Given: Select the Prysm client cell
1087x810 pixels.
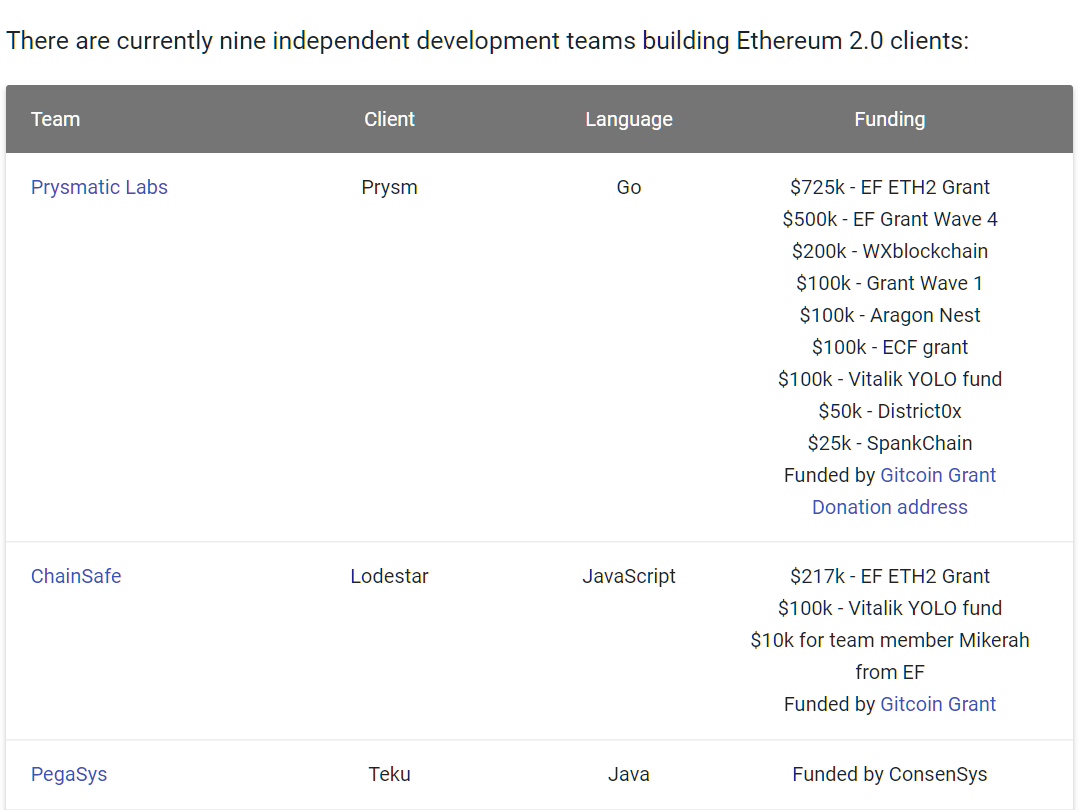Looking at the screenshot, I should pos(389,187).
